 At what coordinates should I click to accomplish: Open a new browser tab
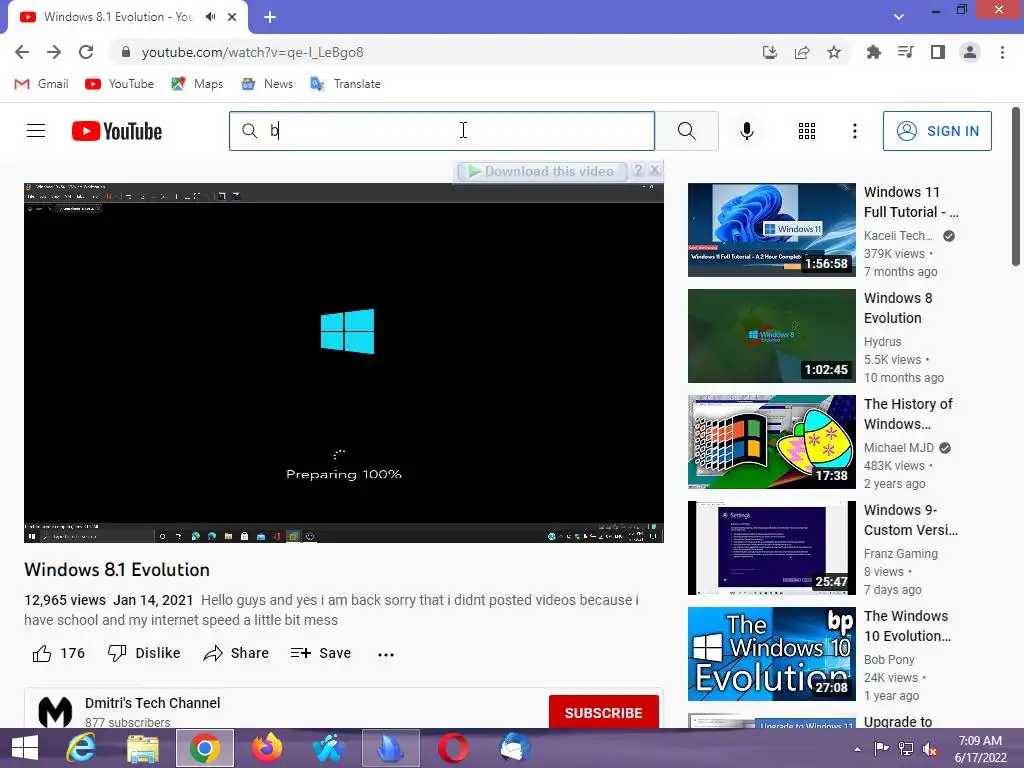(x=270, y=17)
